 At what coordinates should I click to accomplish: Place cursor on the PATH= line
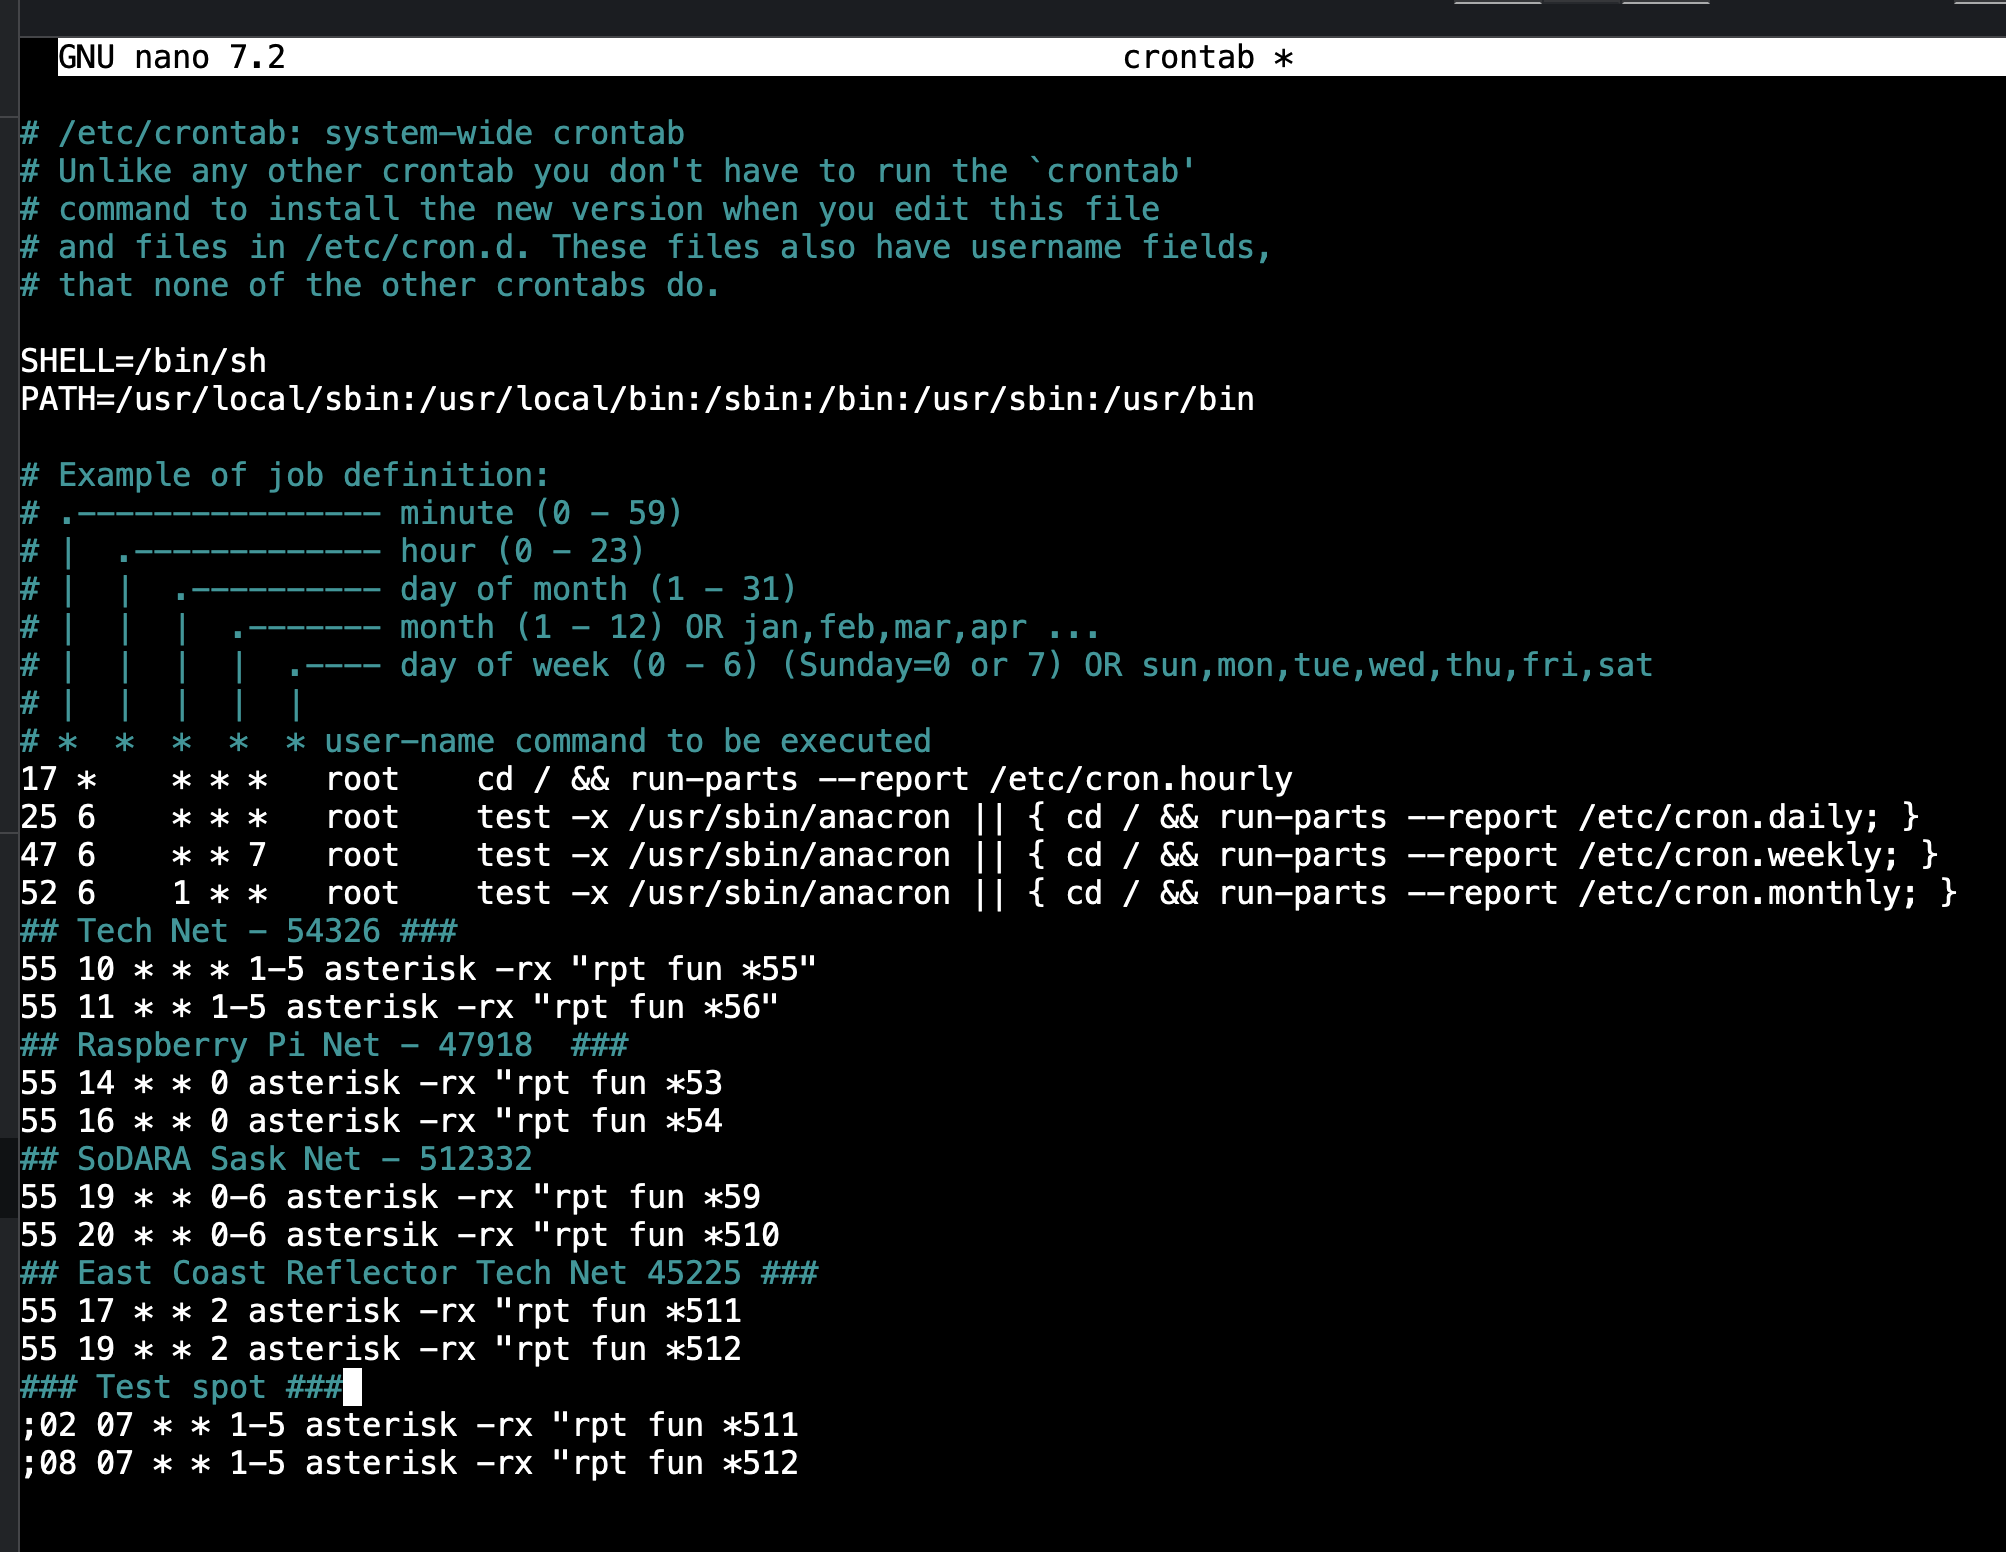[638, 399]
